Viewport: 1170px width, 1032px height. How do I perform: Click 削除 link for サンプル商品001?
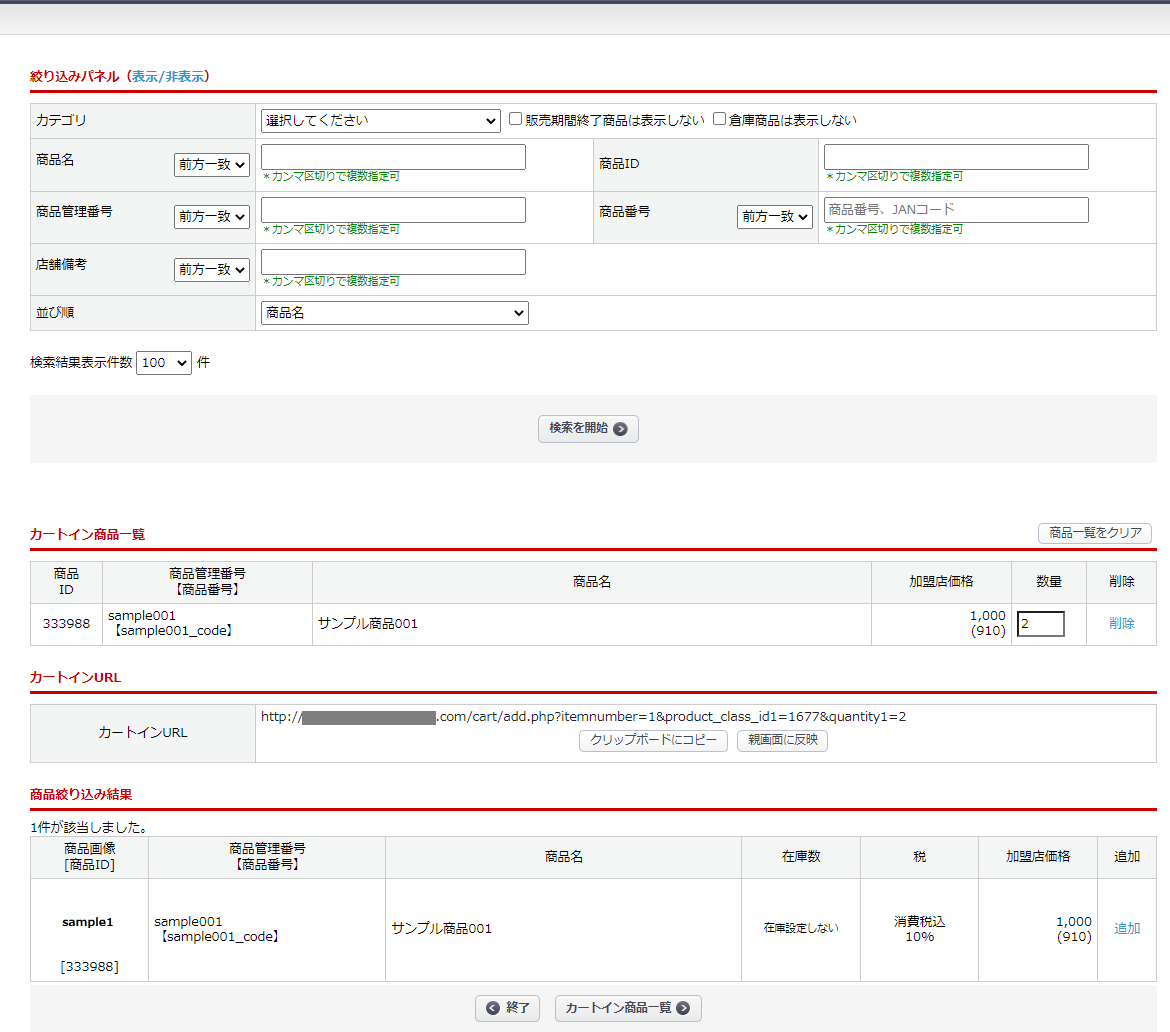click(1122, 624)
